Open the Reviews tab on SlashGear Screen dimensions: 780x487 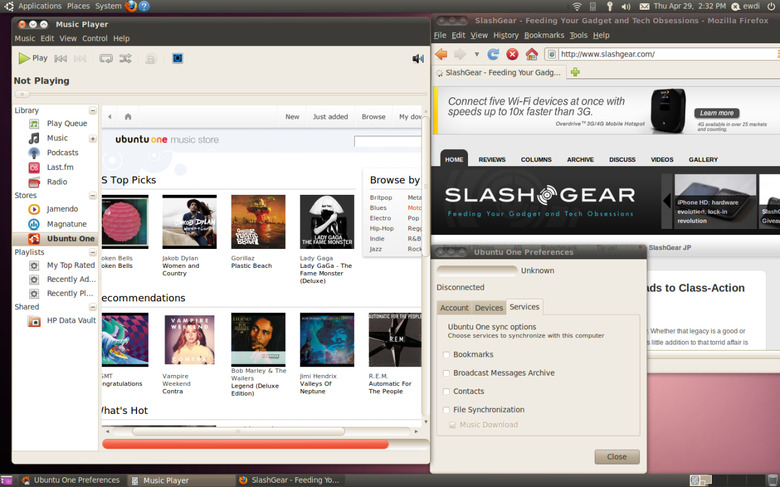pyautogui.click(x=492, y=160)
